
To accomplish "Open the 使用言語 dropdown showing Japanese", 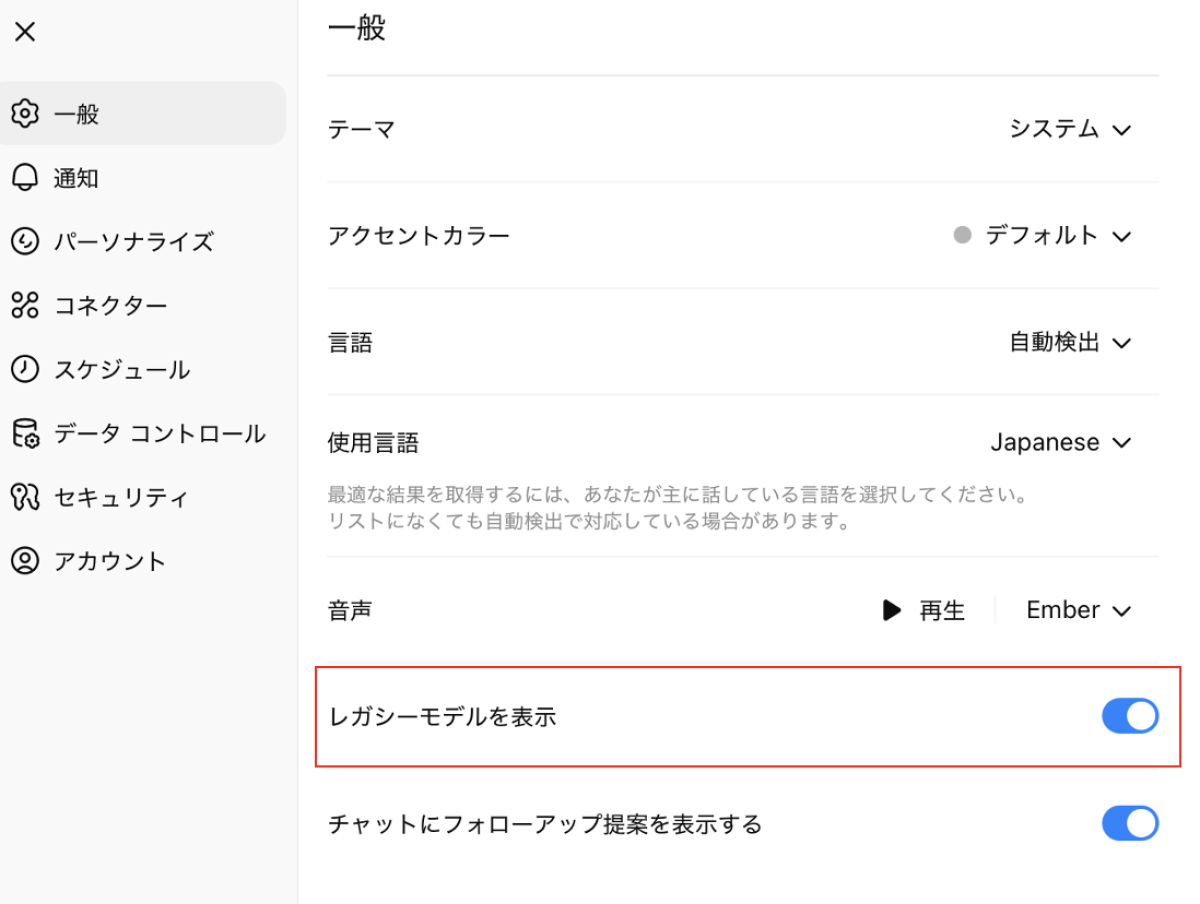I will tap(1060, 442).
